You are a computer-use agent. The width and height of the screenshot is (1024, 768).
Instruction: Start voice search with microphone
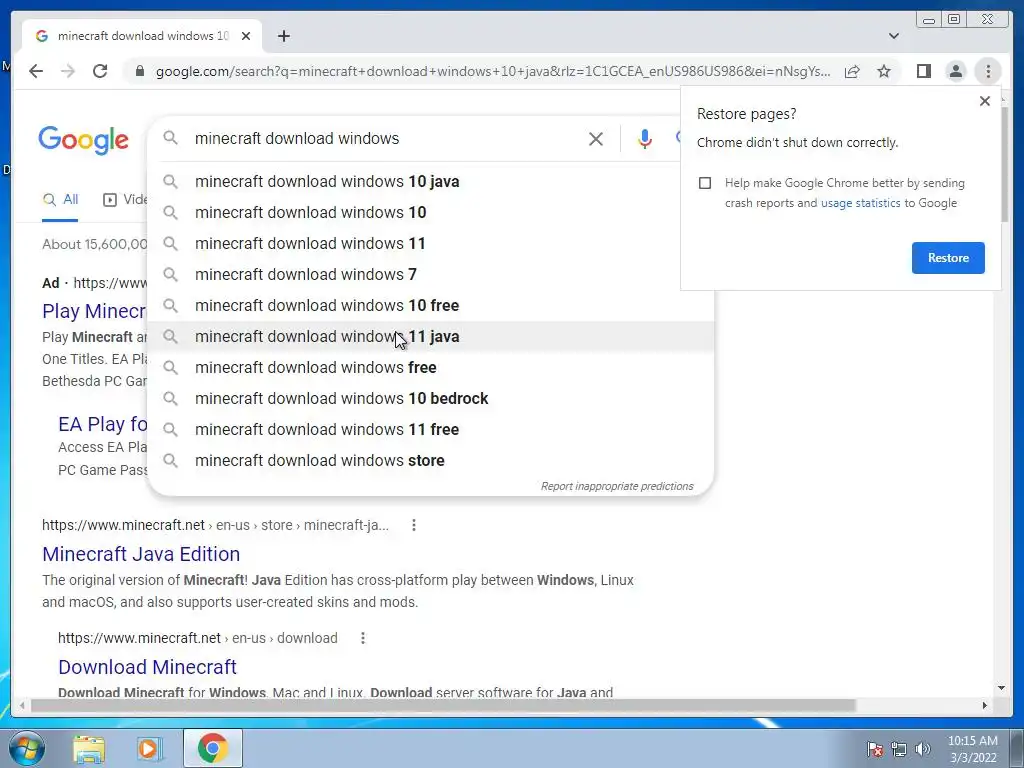[x=645, y=138]
